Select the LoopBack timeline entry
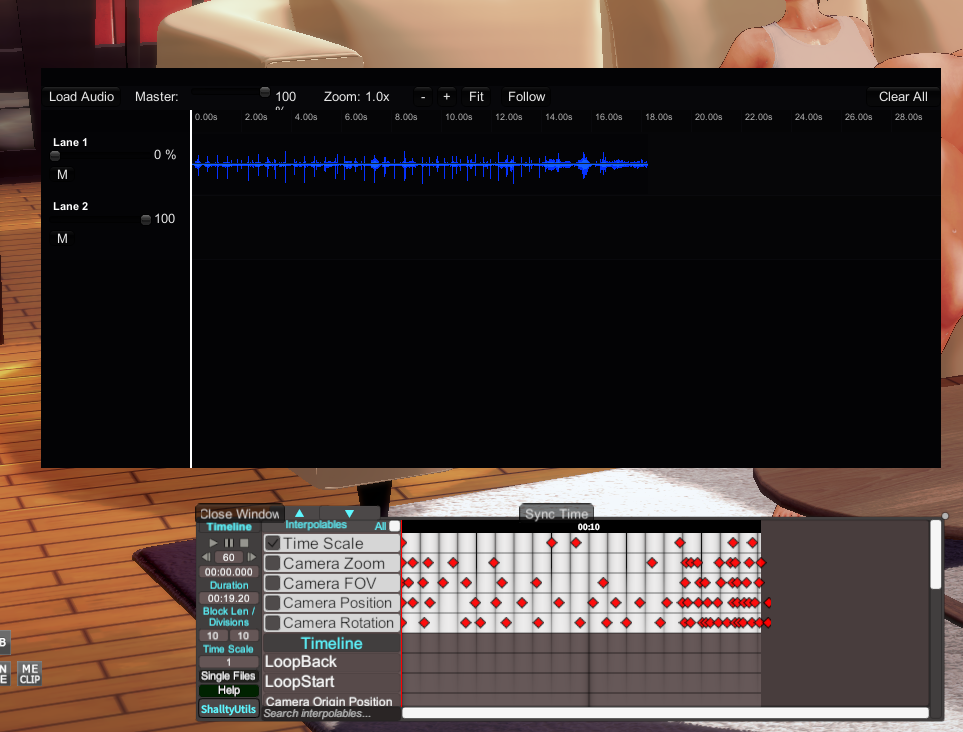963x732 pixels. click(301, 662)
